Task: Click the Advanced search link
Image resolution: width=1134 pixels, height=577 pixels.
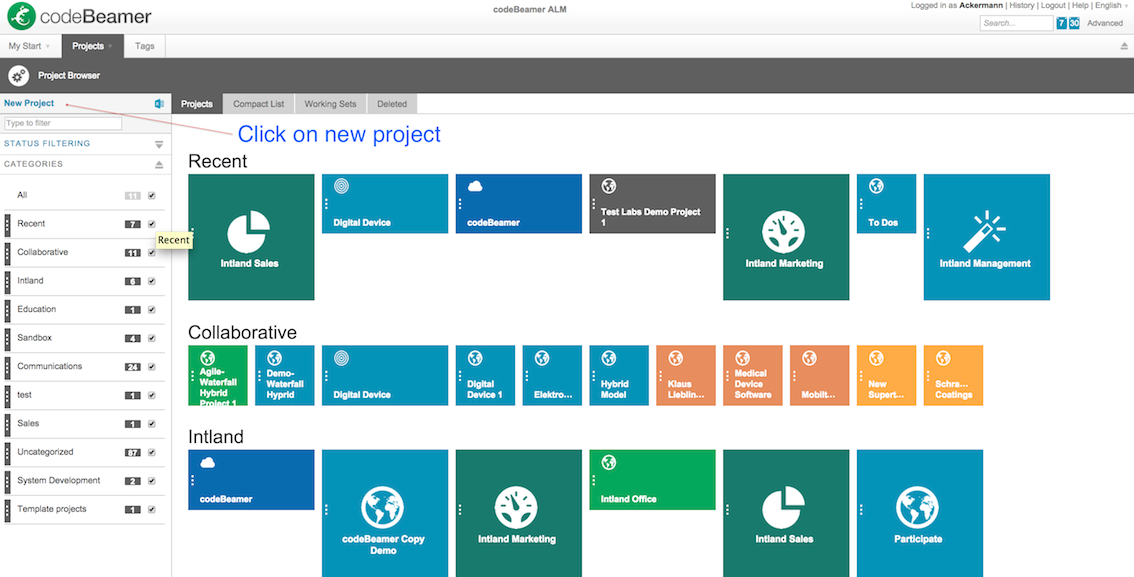Action: 1105,23
